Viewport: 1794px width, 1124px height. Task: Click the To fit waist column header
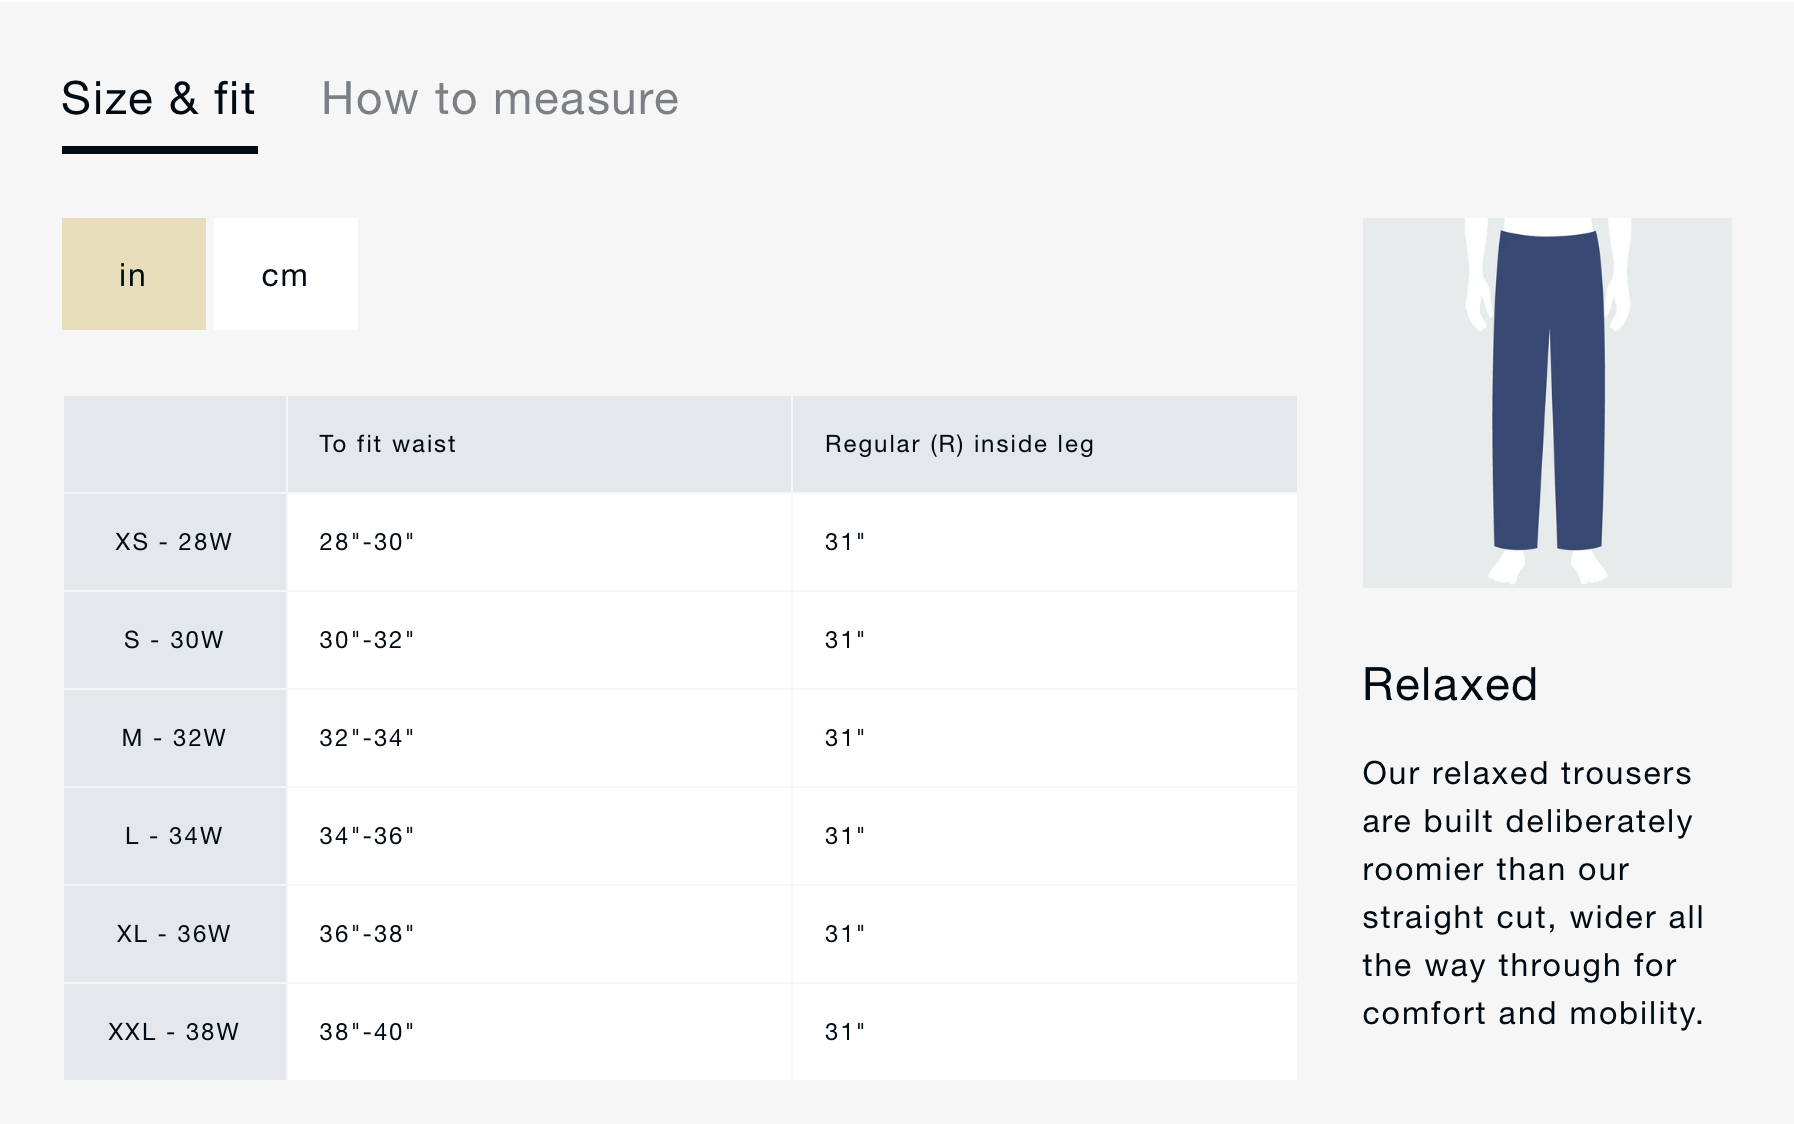(388, 444)
